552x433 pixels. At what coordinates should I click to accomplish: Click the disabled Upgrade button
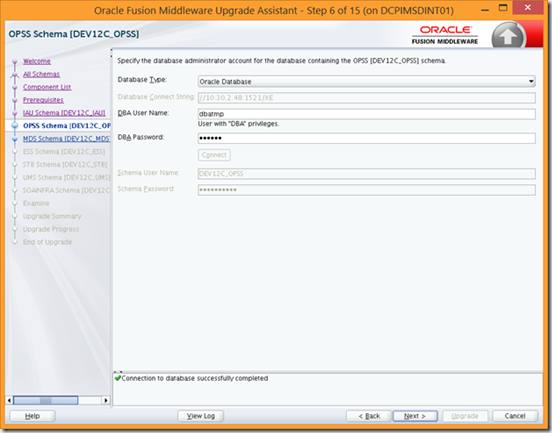point(465,416)
